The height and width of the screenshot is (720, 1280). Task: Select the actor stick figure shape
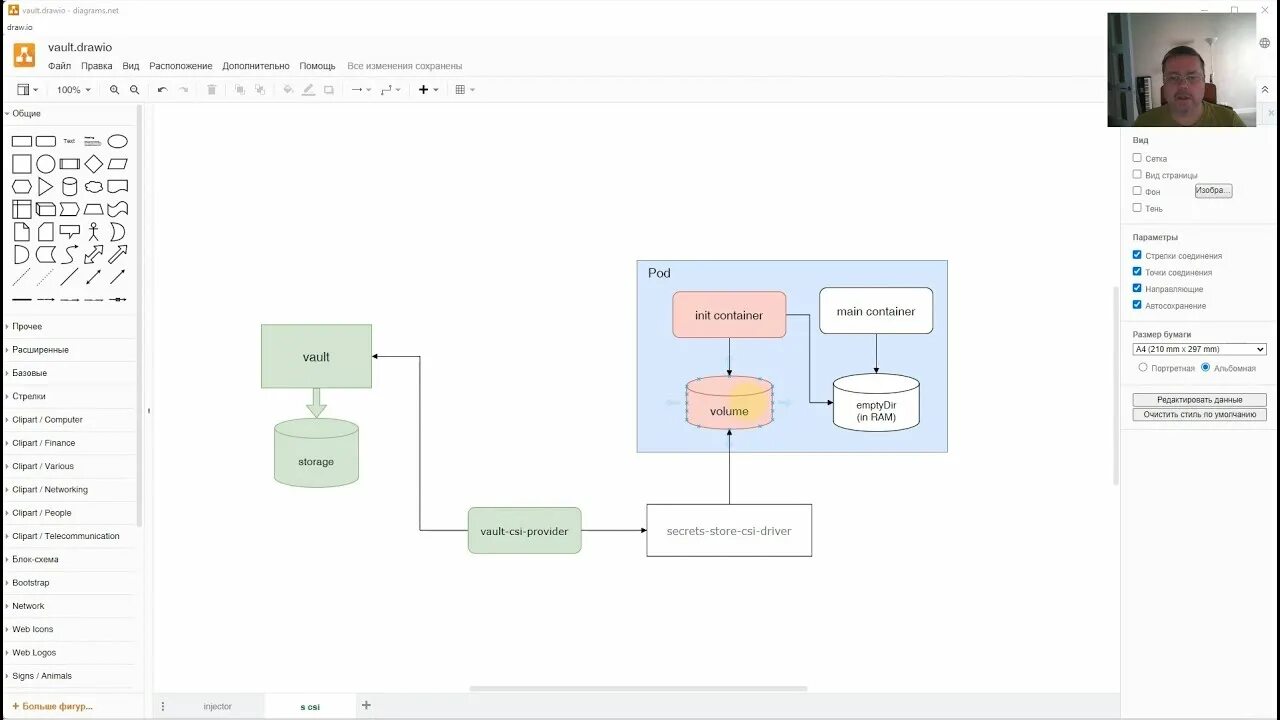[94, 232]
